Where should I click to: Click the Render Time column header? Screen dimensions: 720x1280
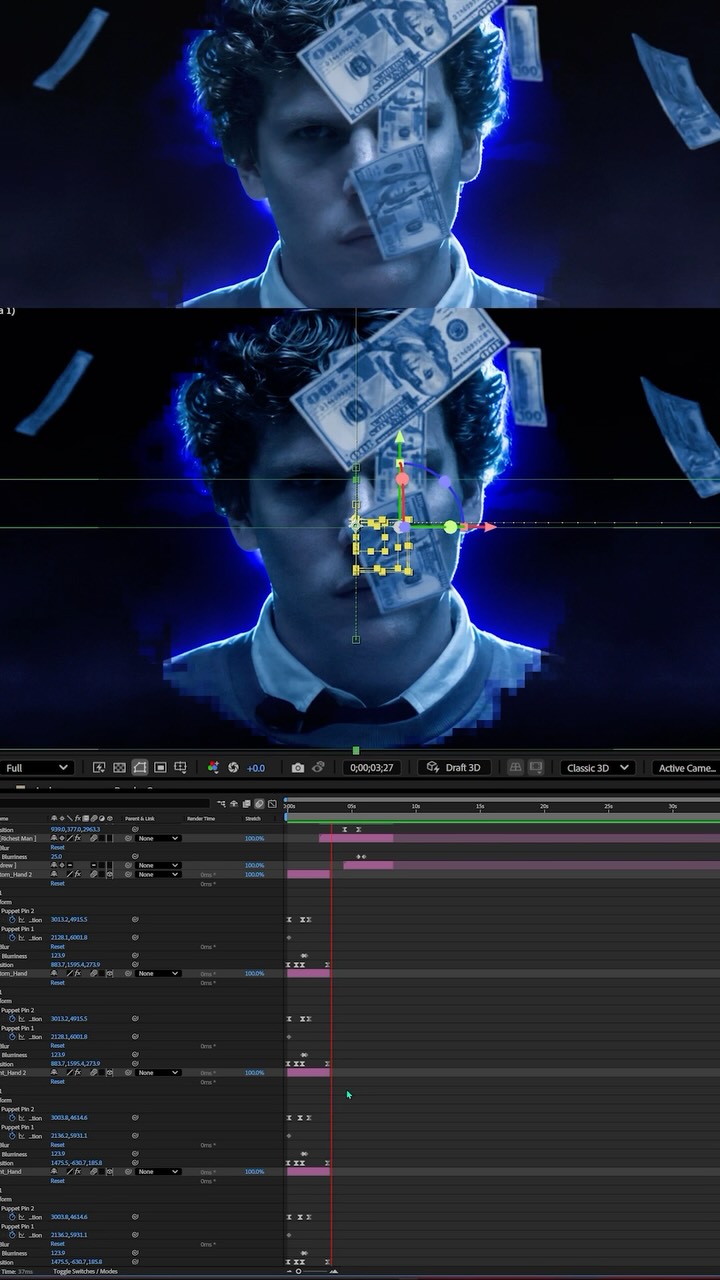(201, 818)
